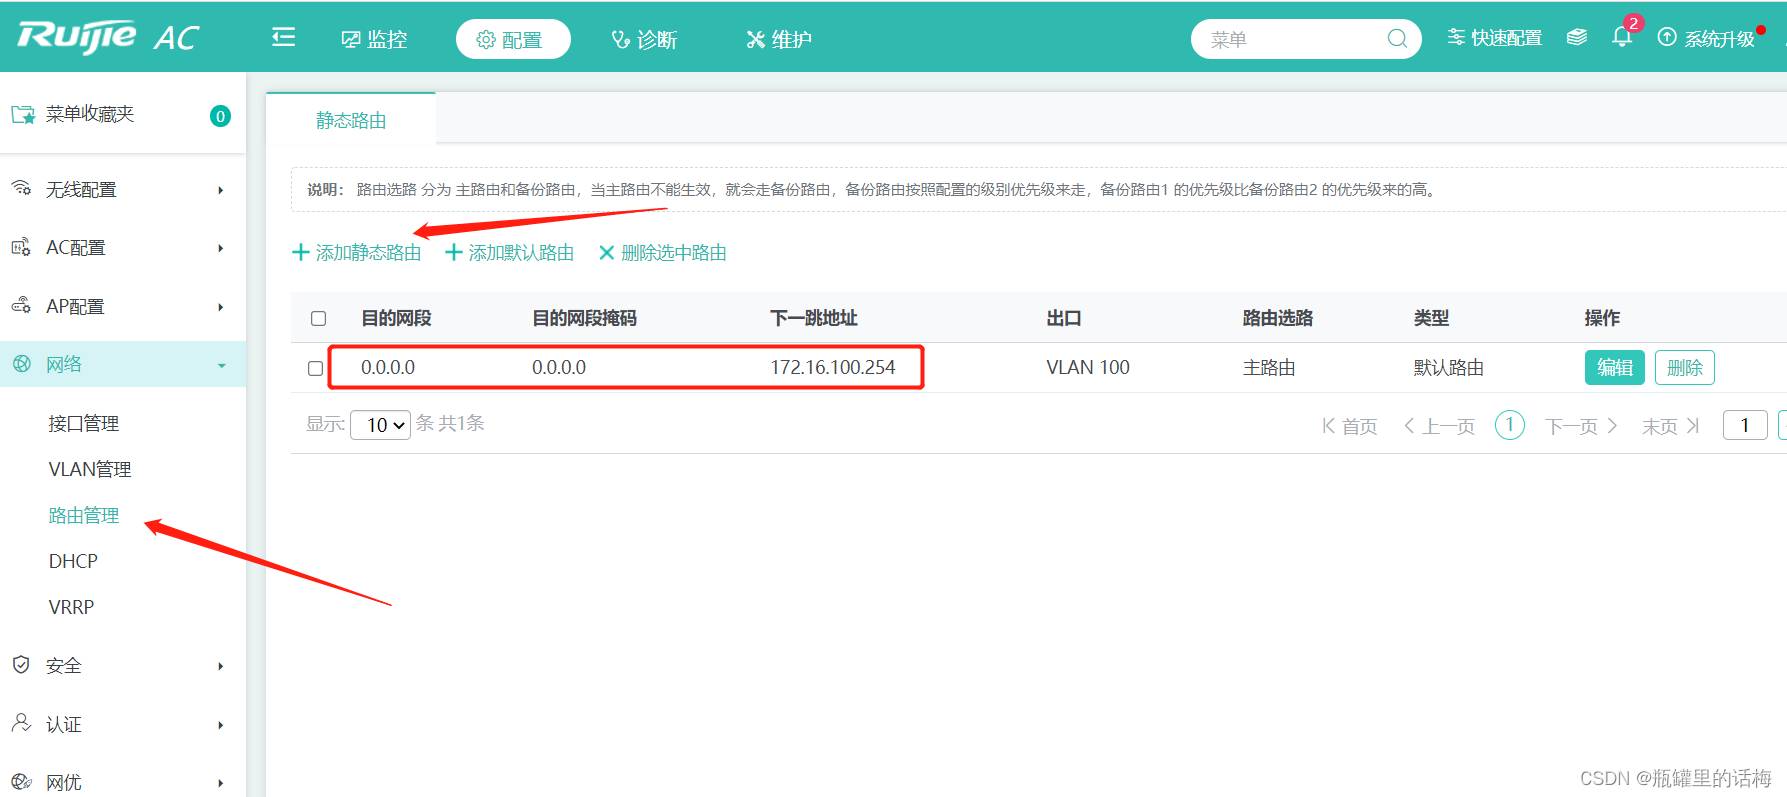Image resolution: width=1787 pixels, height=797 pixels.
Task: Click the page number input field
Action: coord(1745,425)
